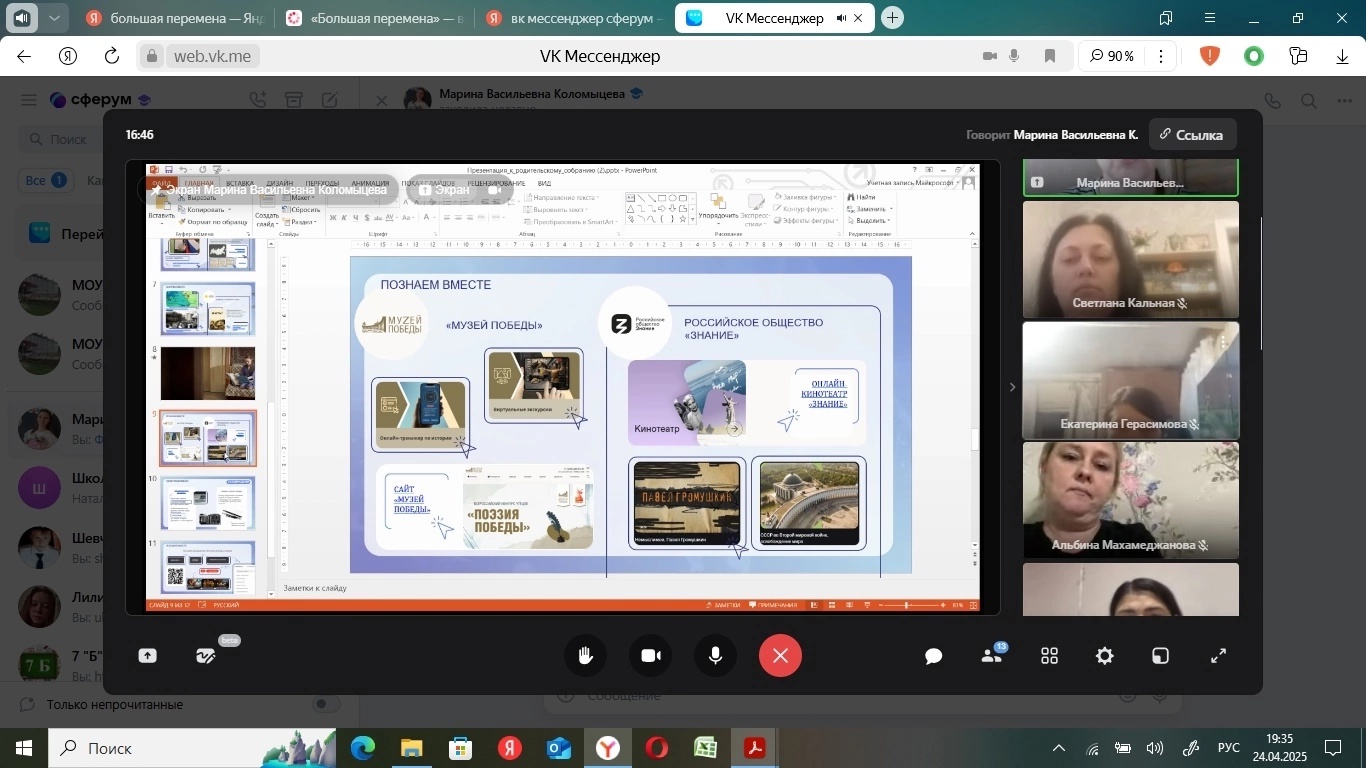Open the browser downloads icon

[1343, 56]
